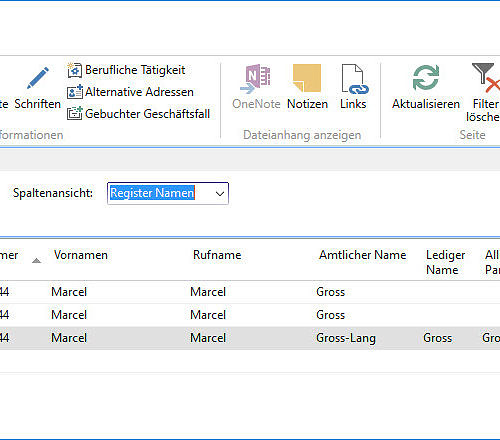Select Vornamen Marcel in Gross-Lang row

point(69,338)
